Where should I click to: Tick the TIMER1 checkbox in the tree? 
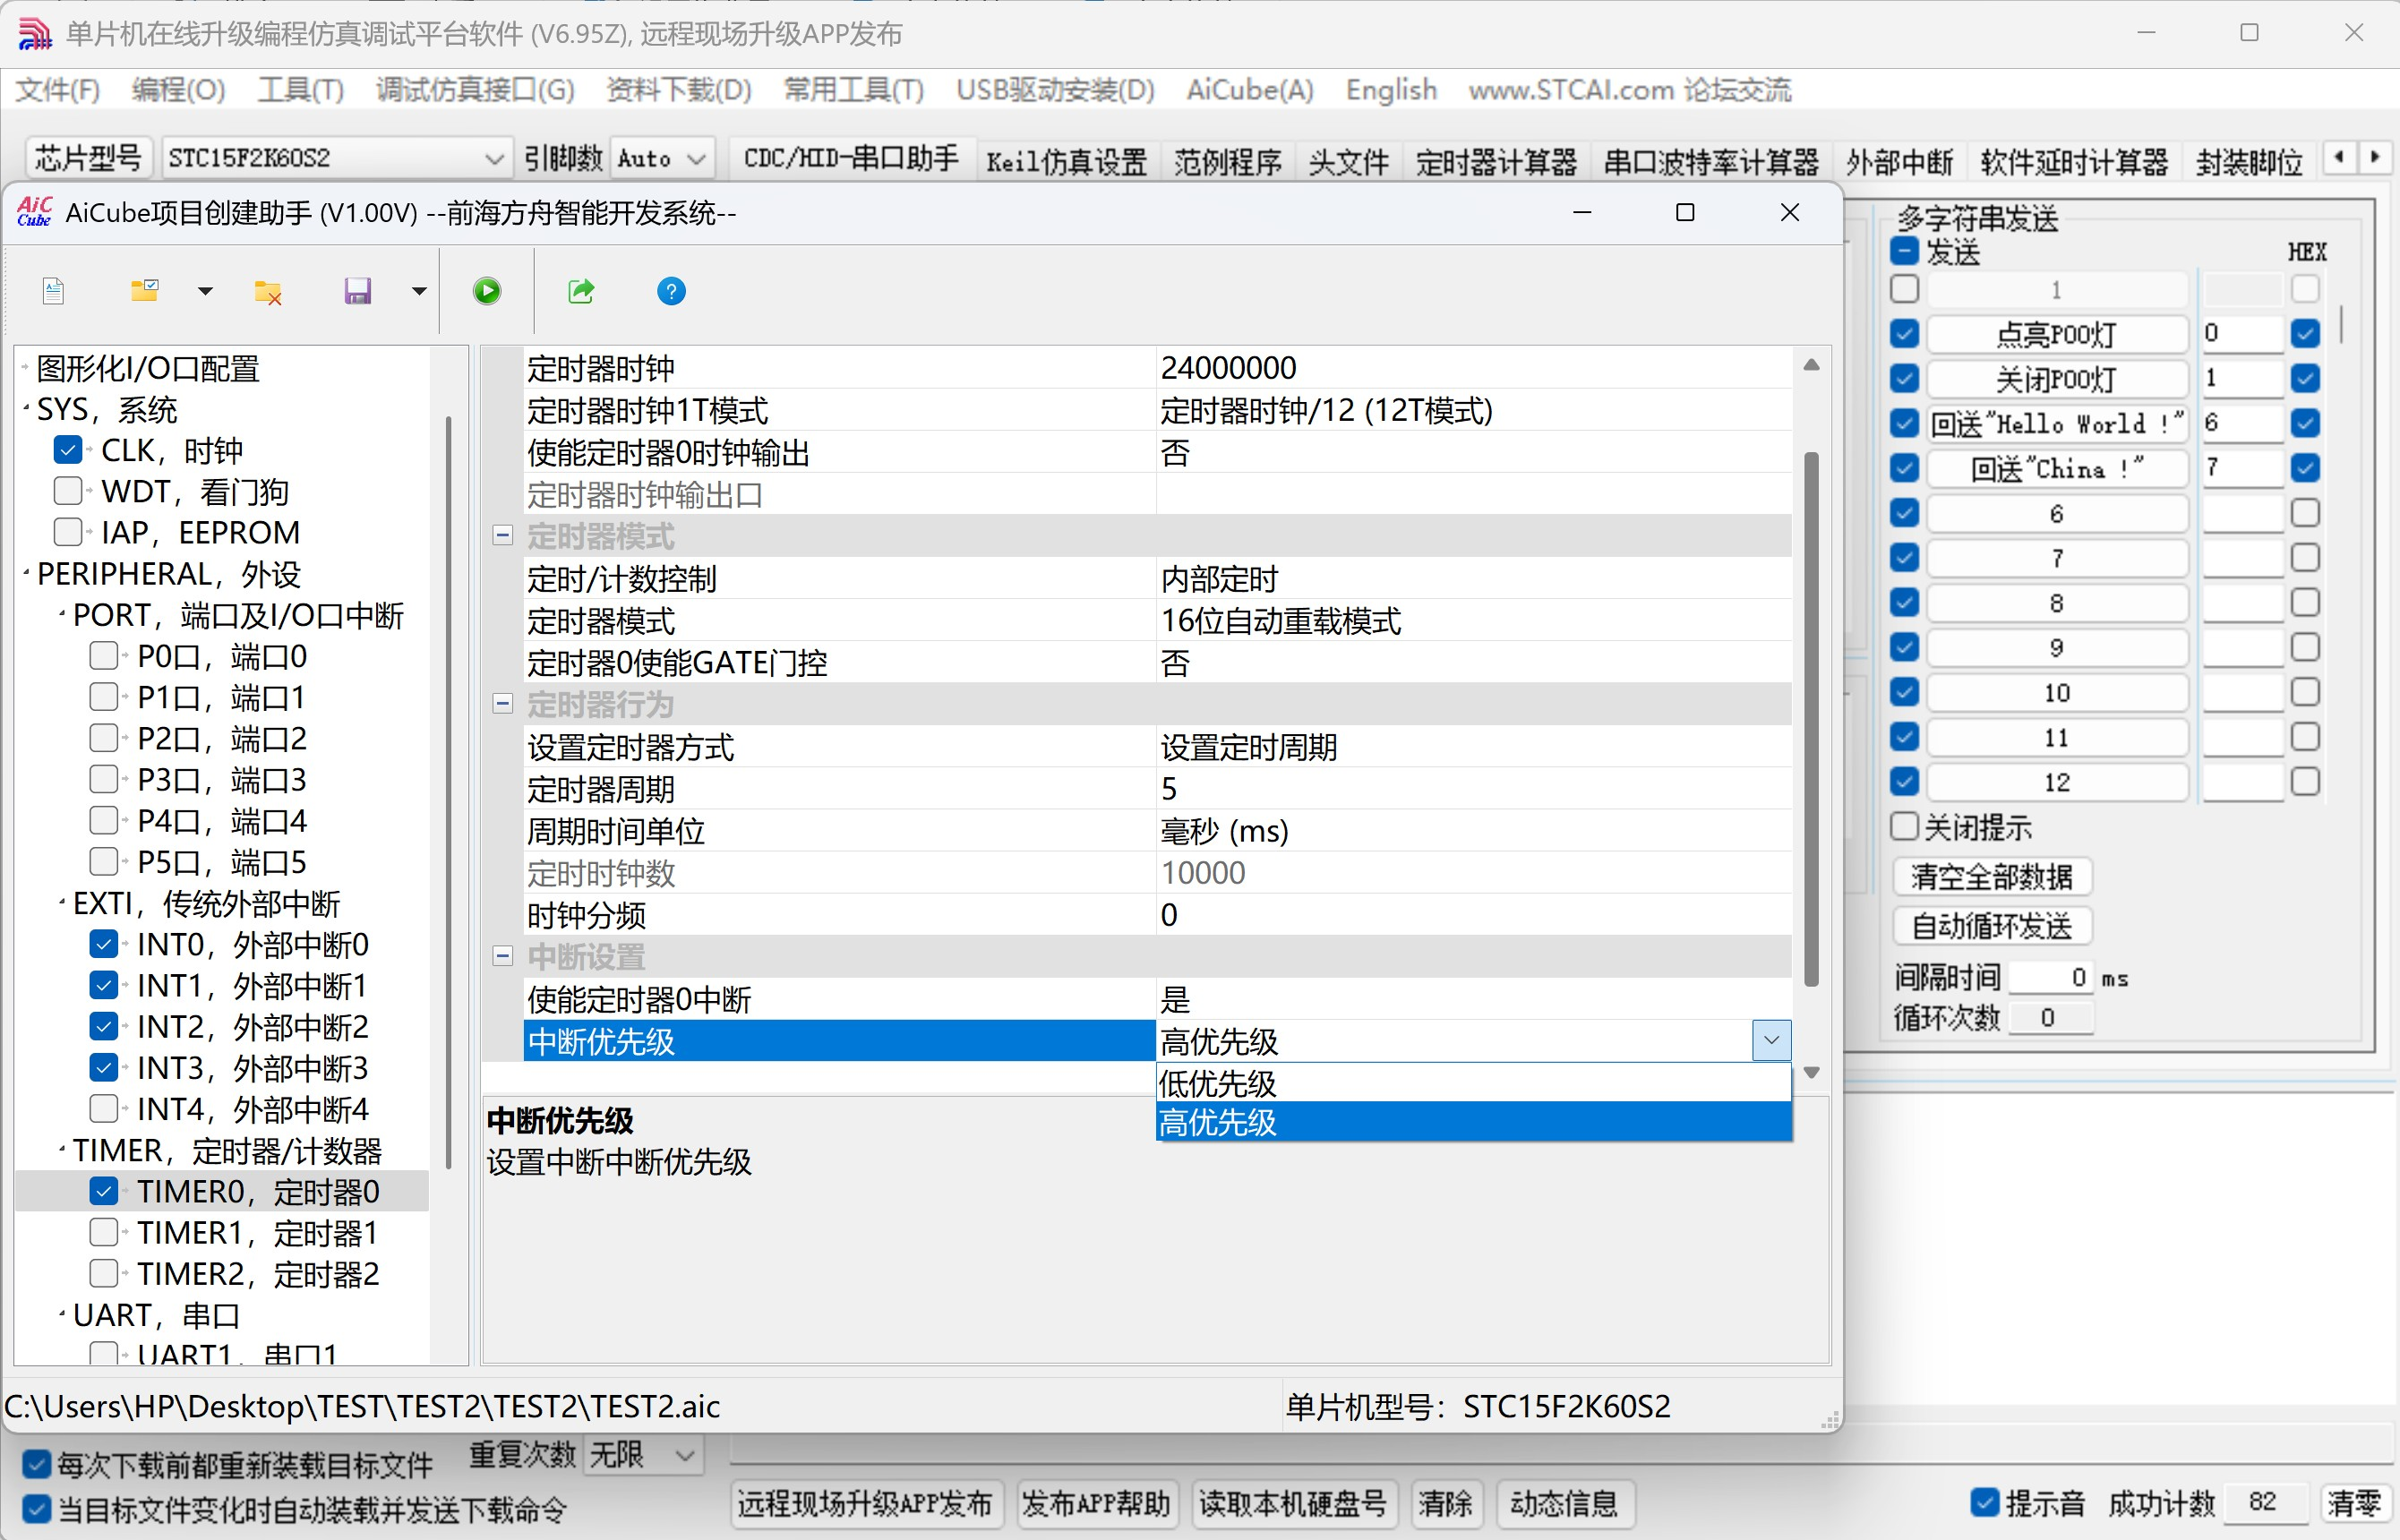coord(104,1232)
